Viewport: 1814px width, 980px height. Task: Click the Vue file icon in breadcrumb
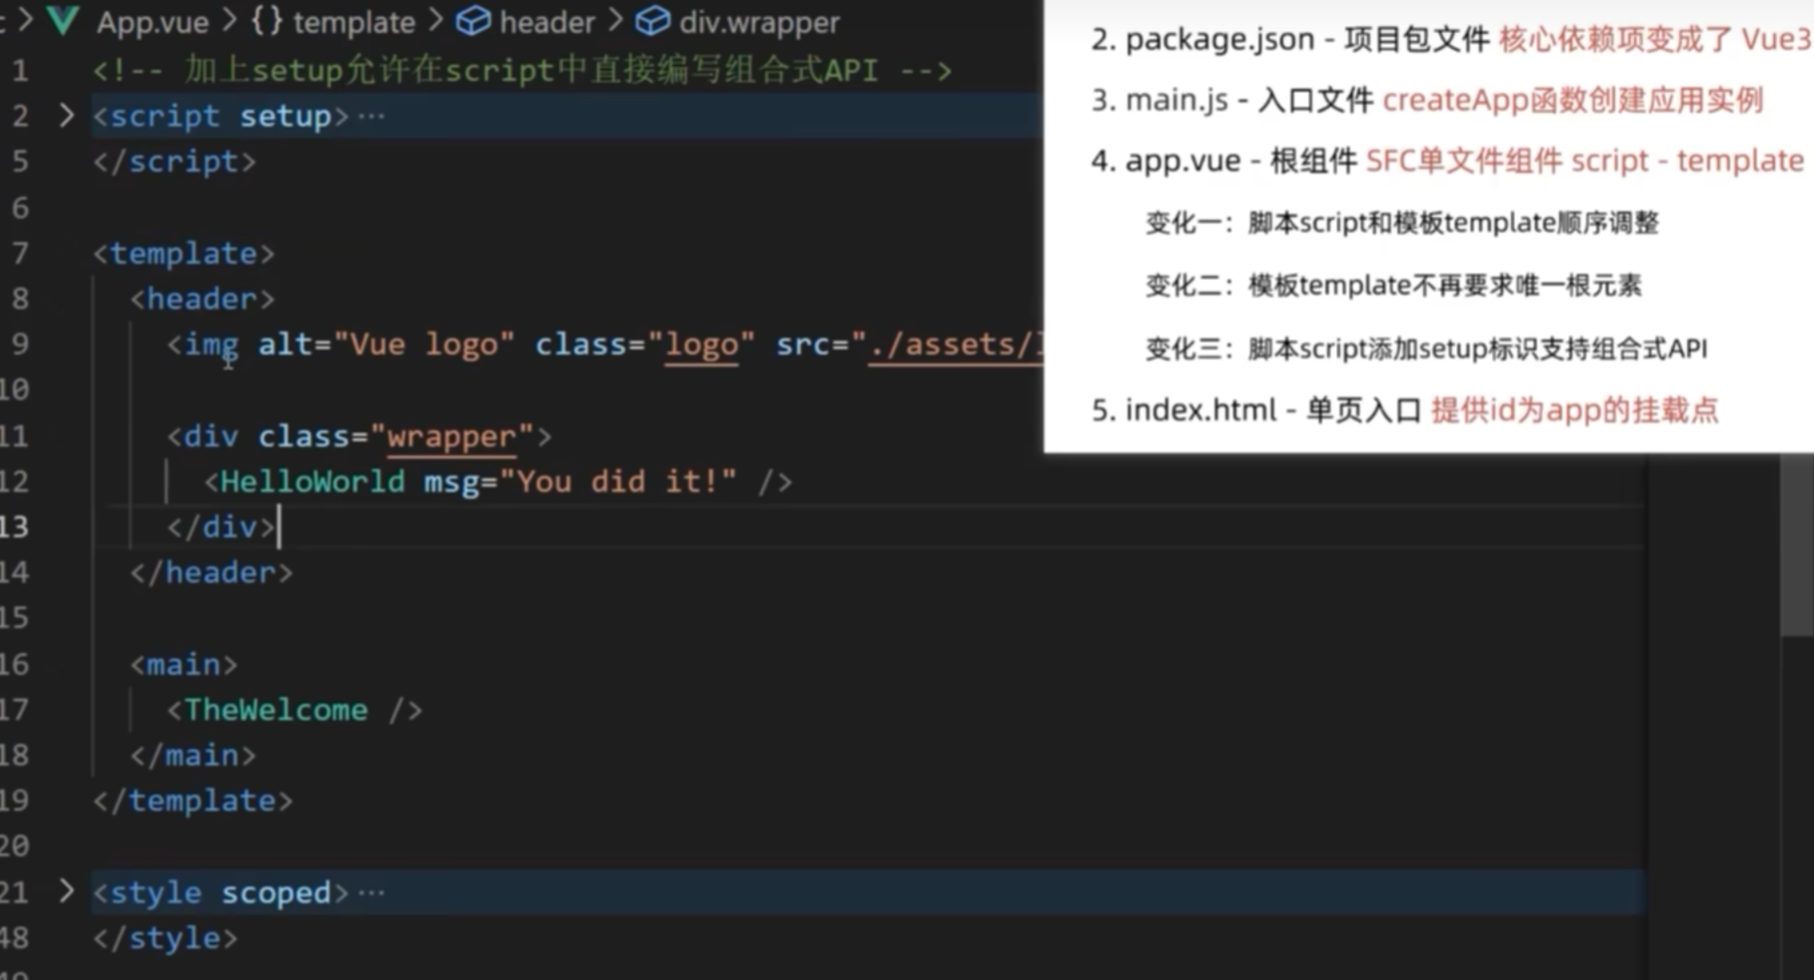click(63, 21)
